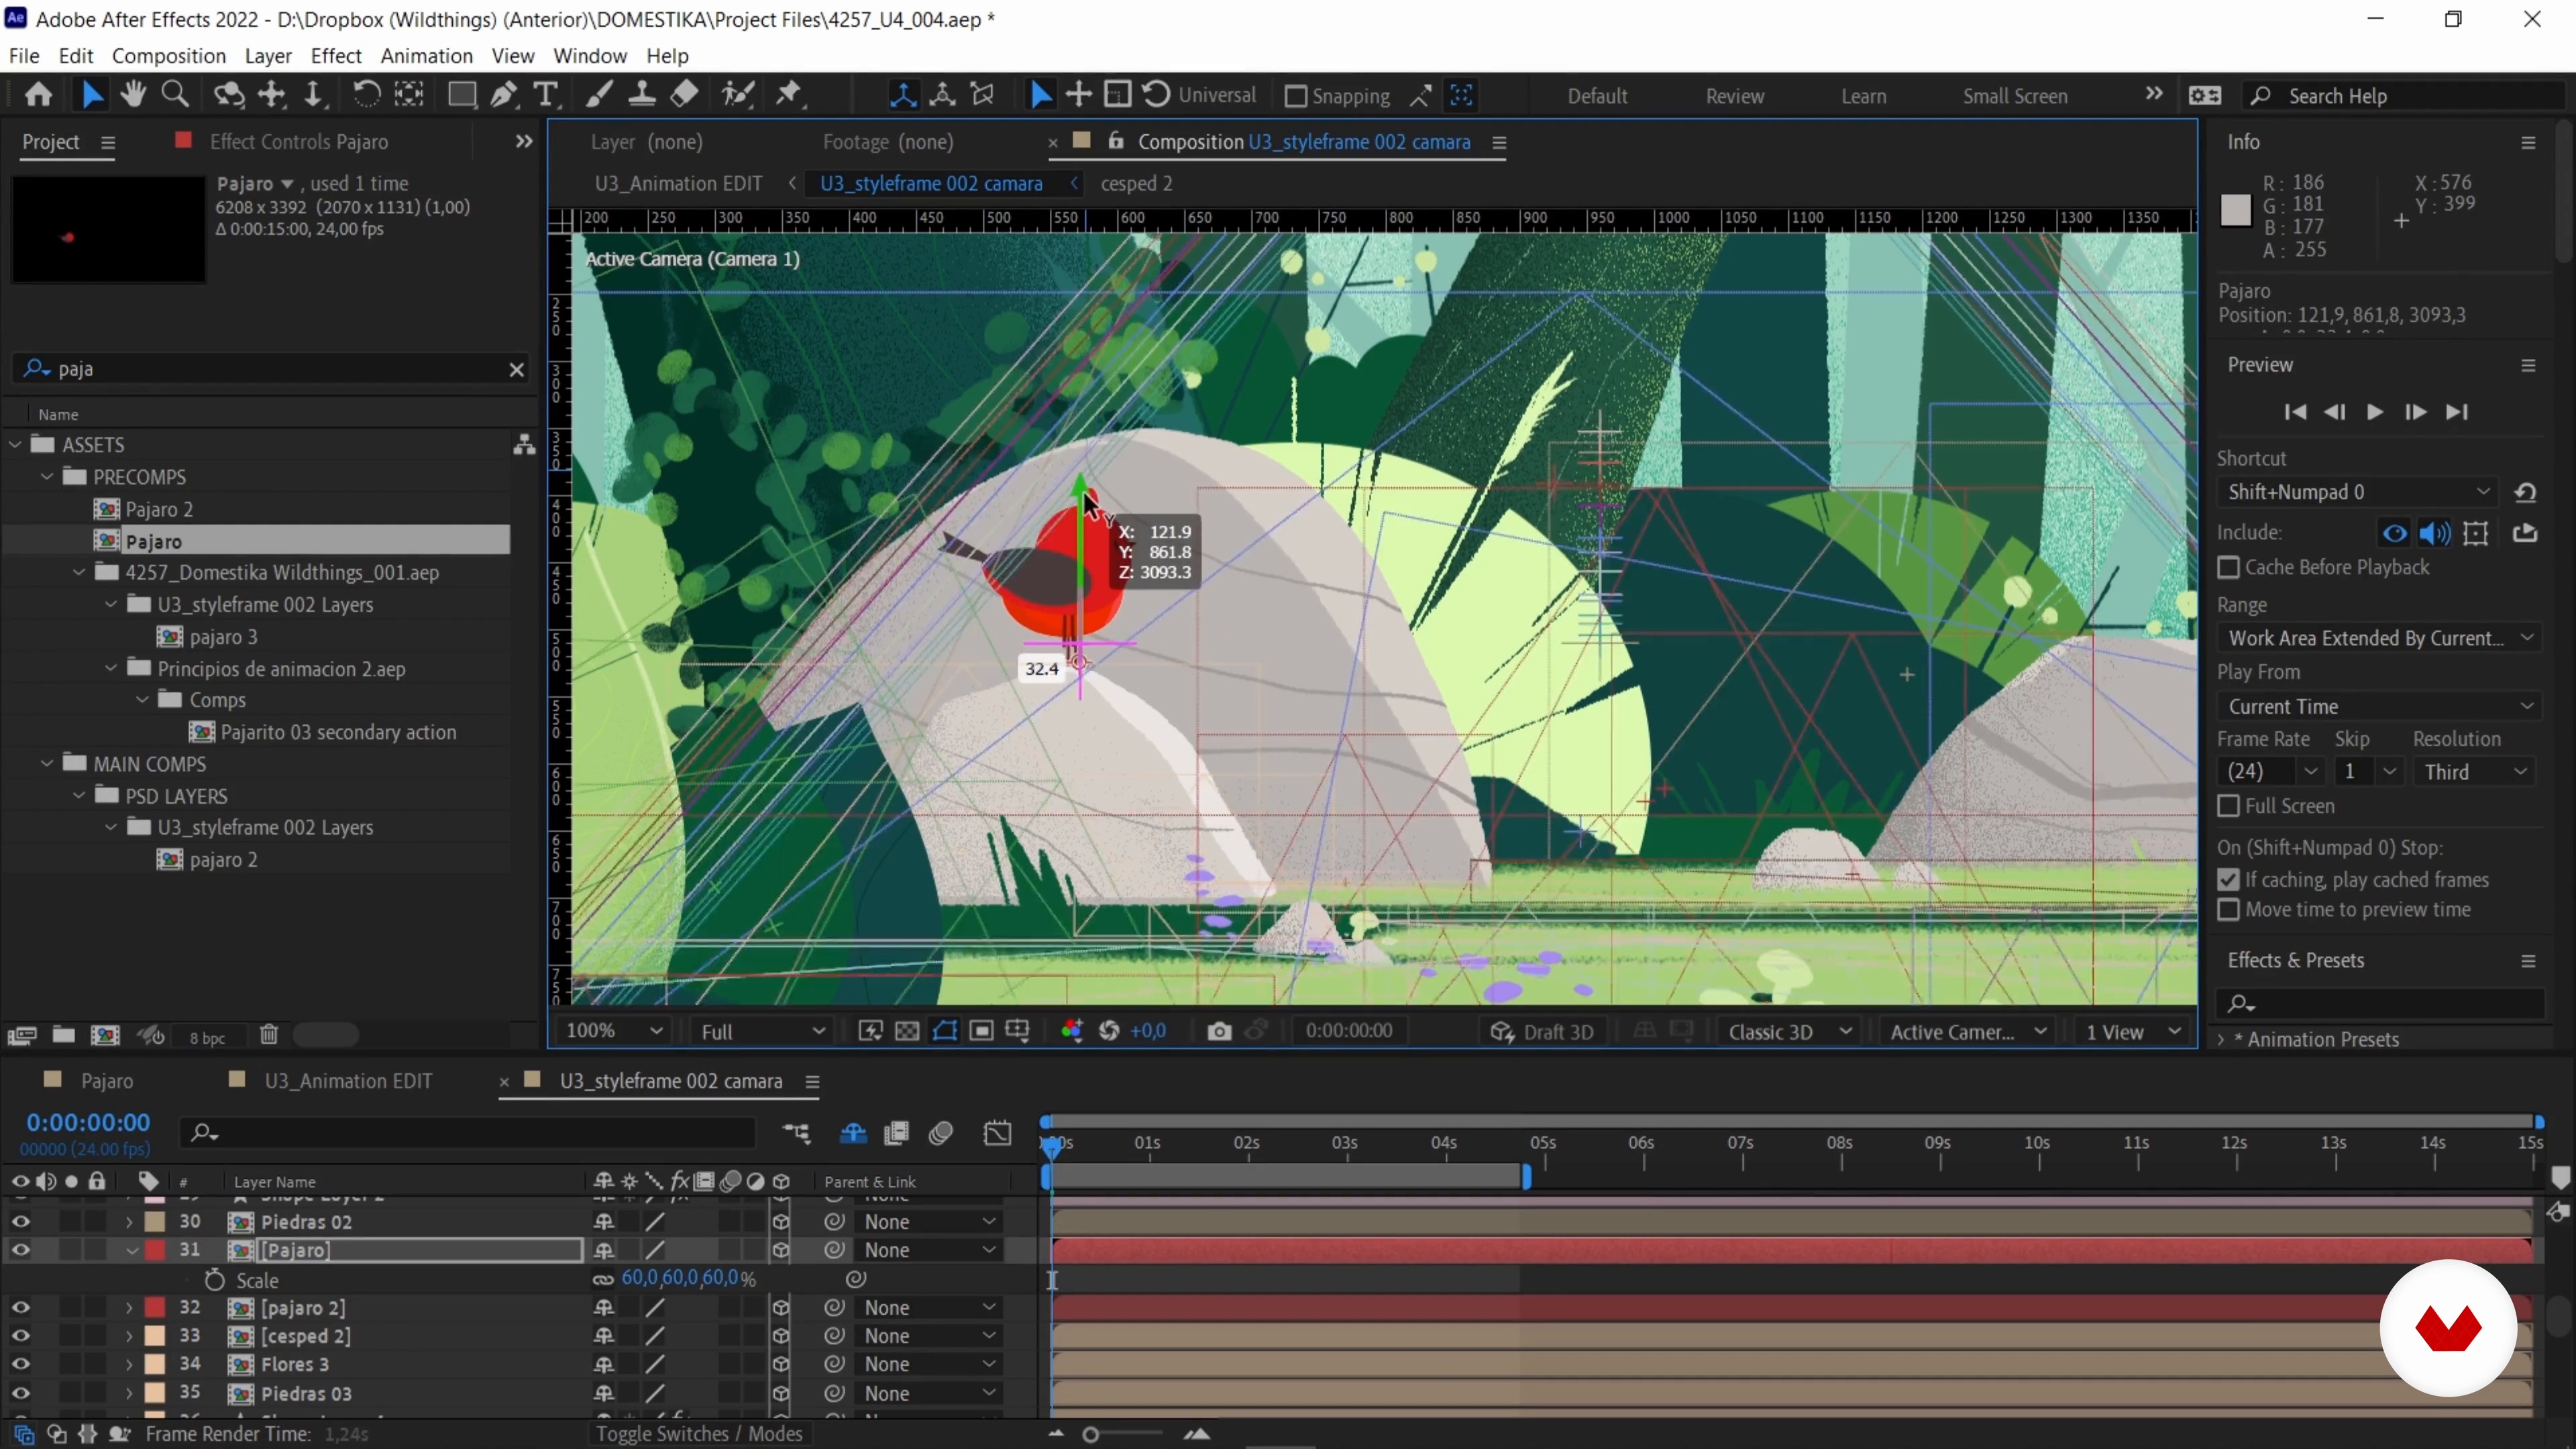Toggle the frame blending icon in timeline
This screenshot has width=2576, height=1449.
pos(896,1133)
